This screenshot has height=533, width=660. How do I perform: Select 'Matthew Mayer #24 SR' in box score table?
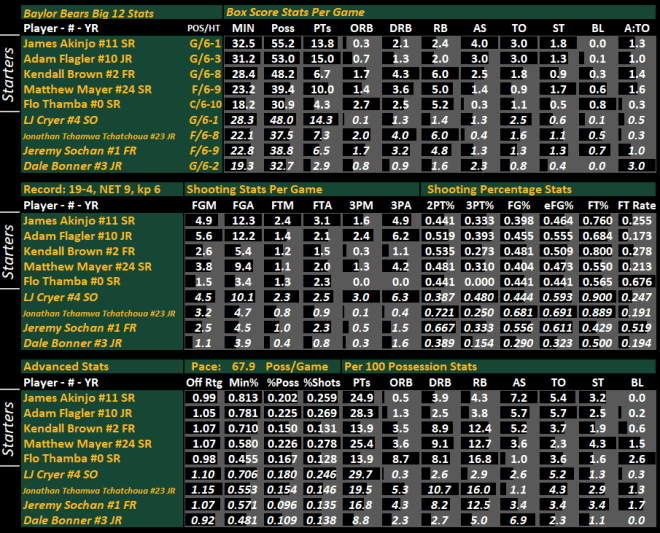[x=88, y=89]
